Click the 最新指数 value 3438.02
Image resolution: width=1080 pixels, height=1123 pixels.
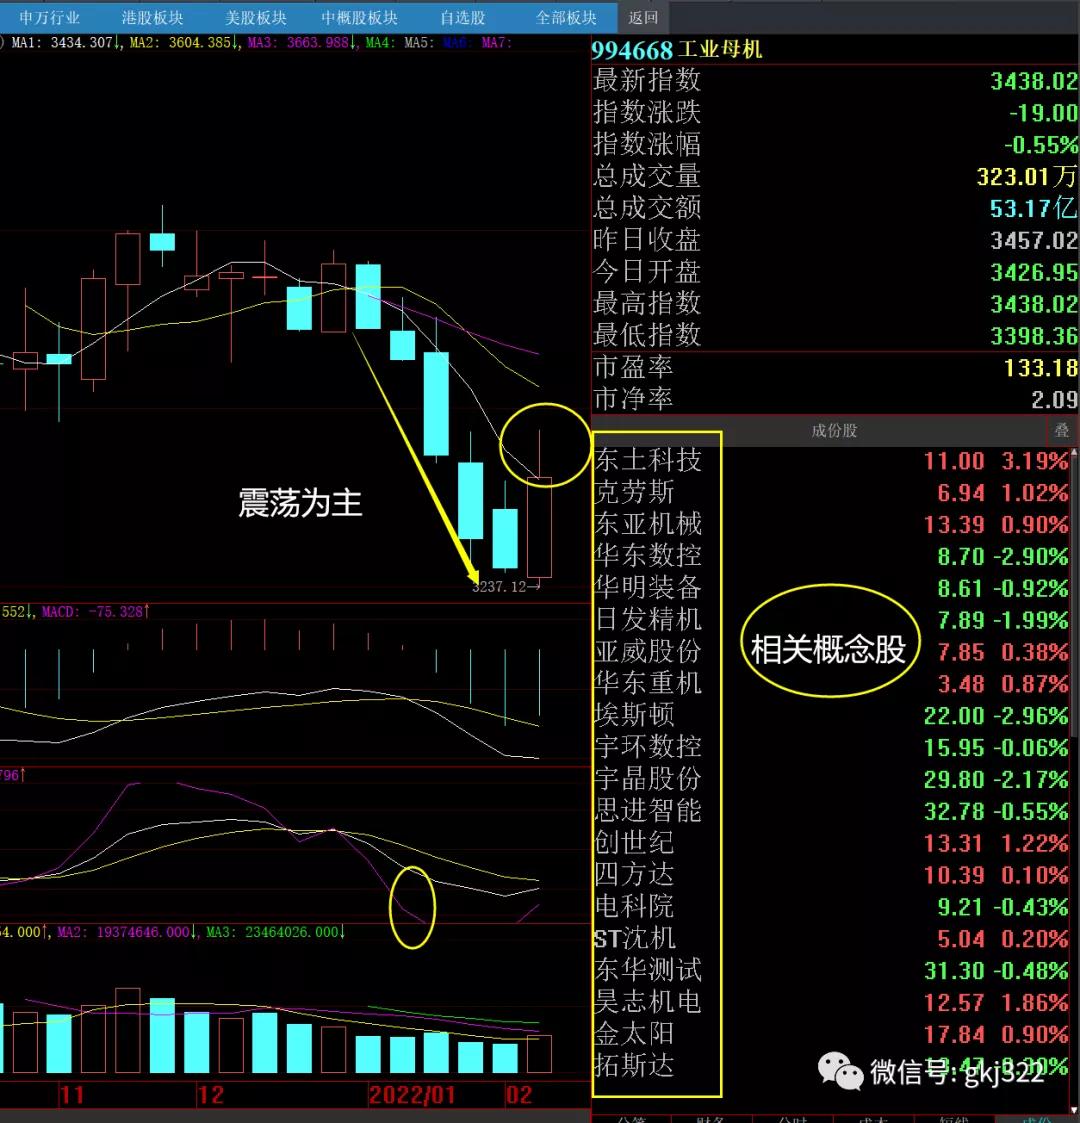pos(1033,81)
